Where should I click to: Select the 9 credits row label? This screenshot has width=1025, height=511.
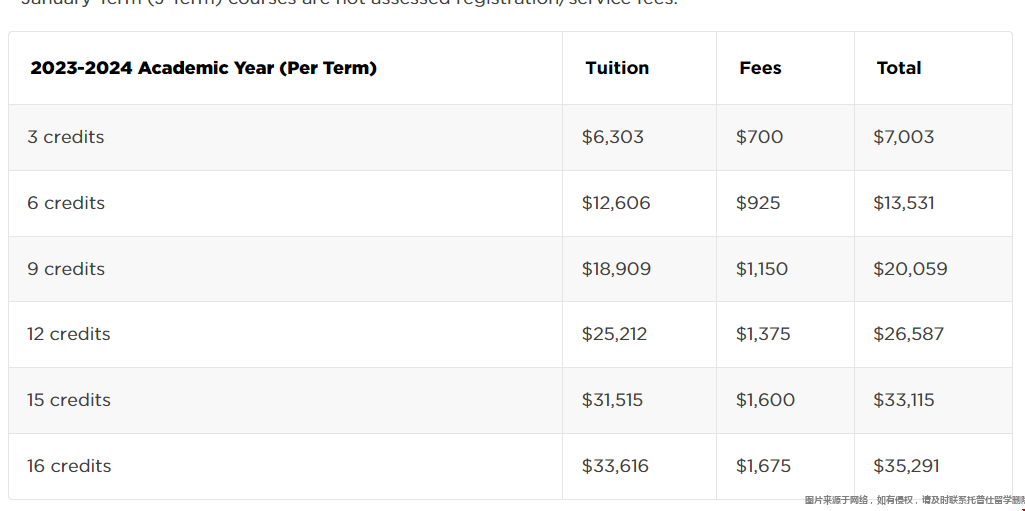[66, 269]
